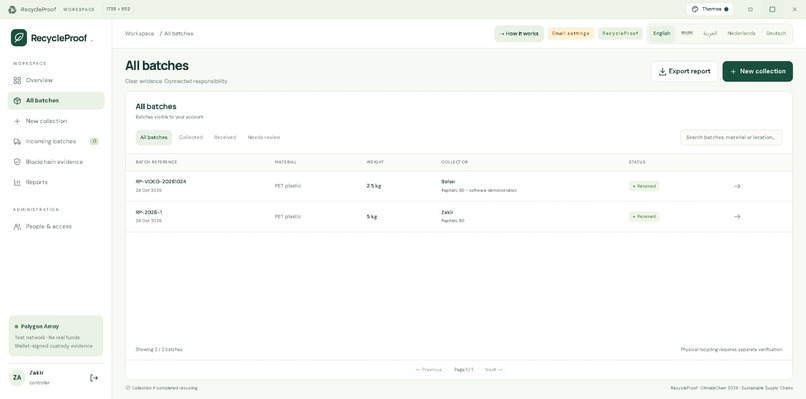
Task: Click collector name Bahar
Action: tap(448, 182)
